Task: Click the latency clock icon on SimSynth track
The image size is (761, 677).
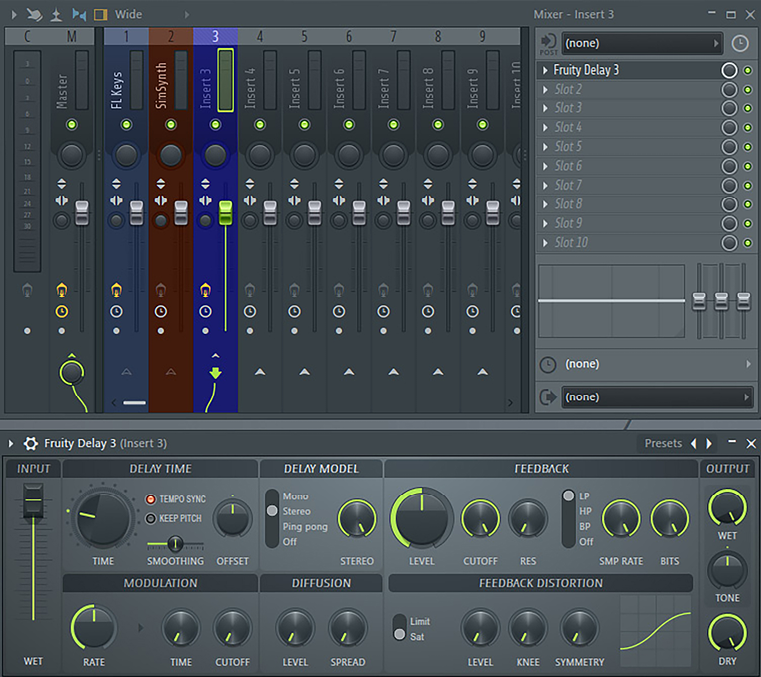Action: [161, 312]
